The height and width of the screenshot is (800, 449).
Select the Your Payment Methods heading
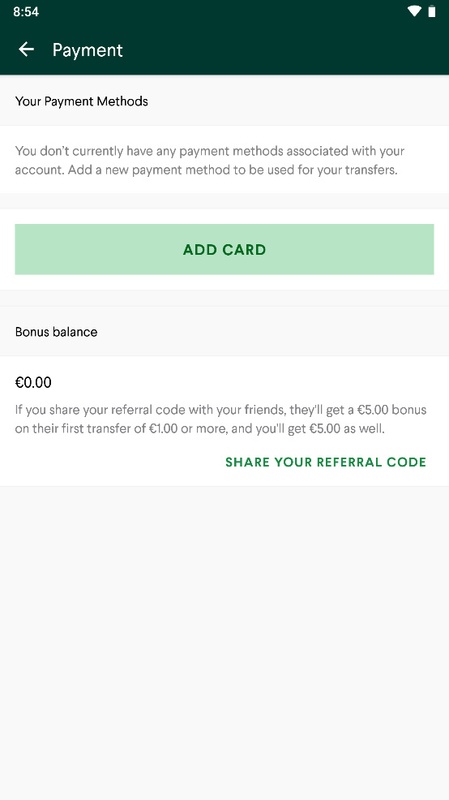point(82,101)
